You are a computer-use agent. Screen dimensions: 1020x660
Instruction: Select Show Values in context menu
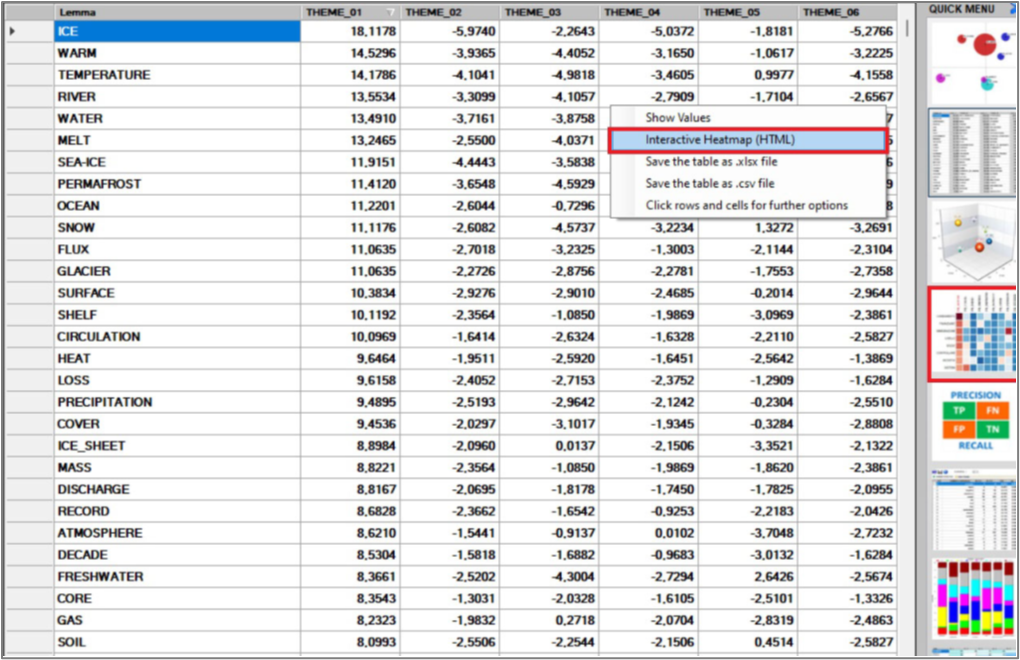pos(678,118)
